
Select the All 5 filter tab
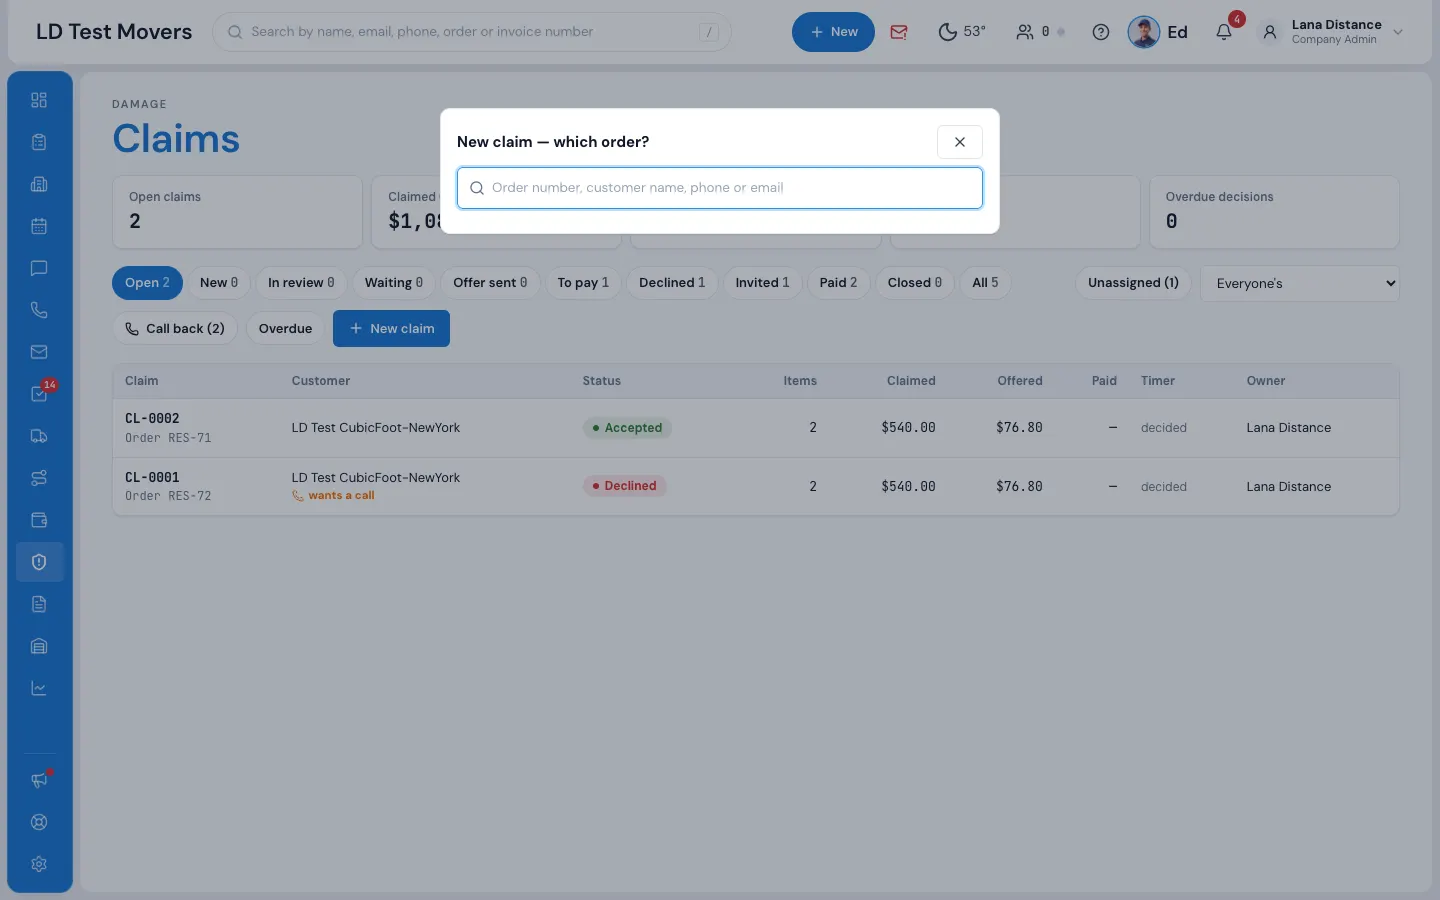(985, 283)
